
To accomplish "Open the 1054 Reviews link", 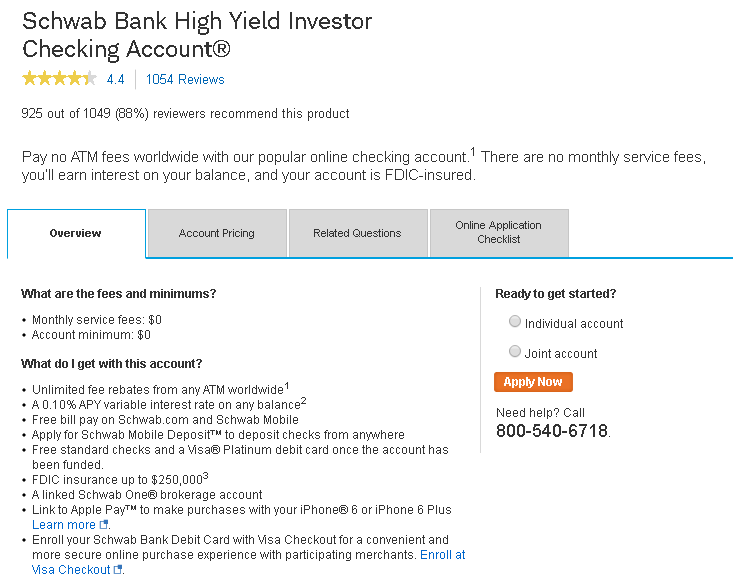I will click(x=185, y=80).
